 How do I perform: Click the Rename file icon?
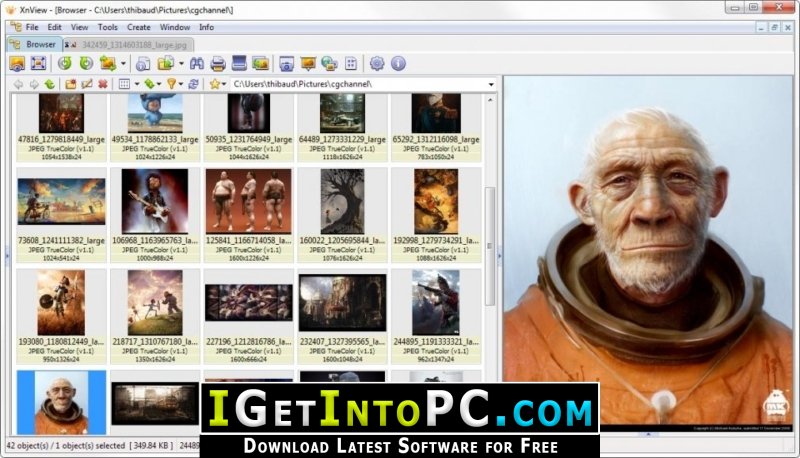(x=87, y=84)
